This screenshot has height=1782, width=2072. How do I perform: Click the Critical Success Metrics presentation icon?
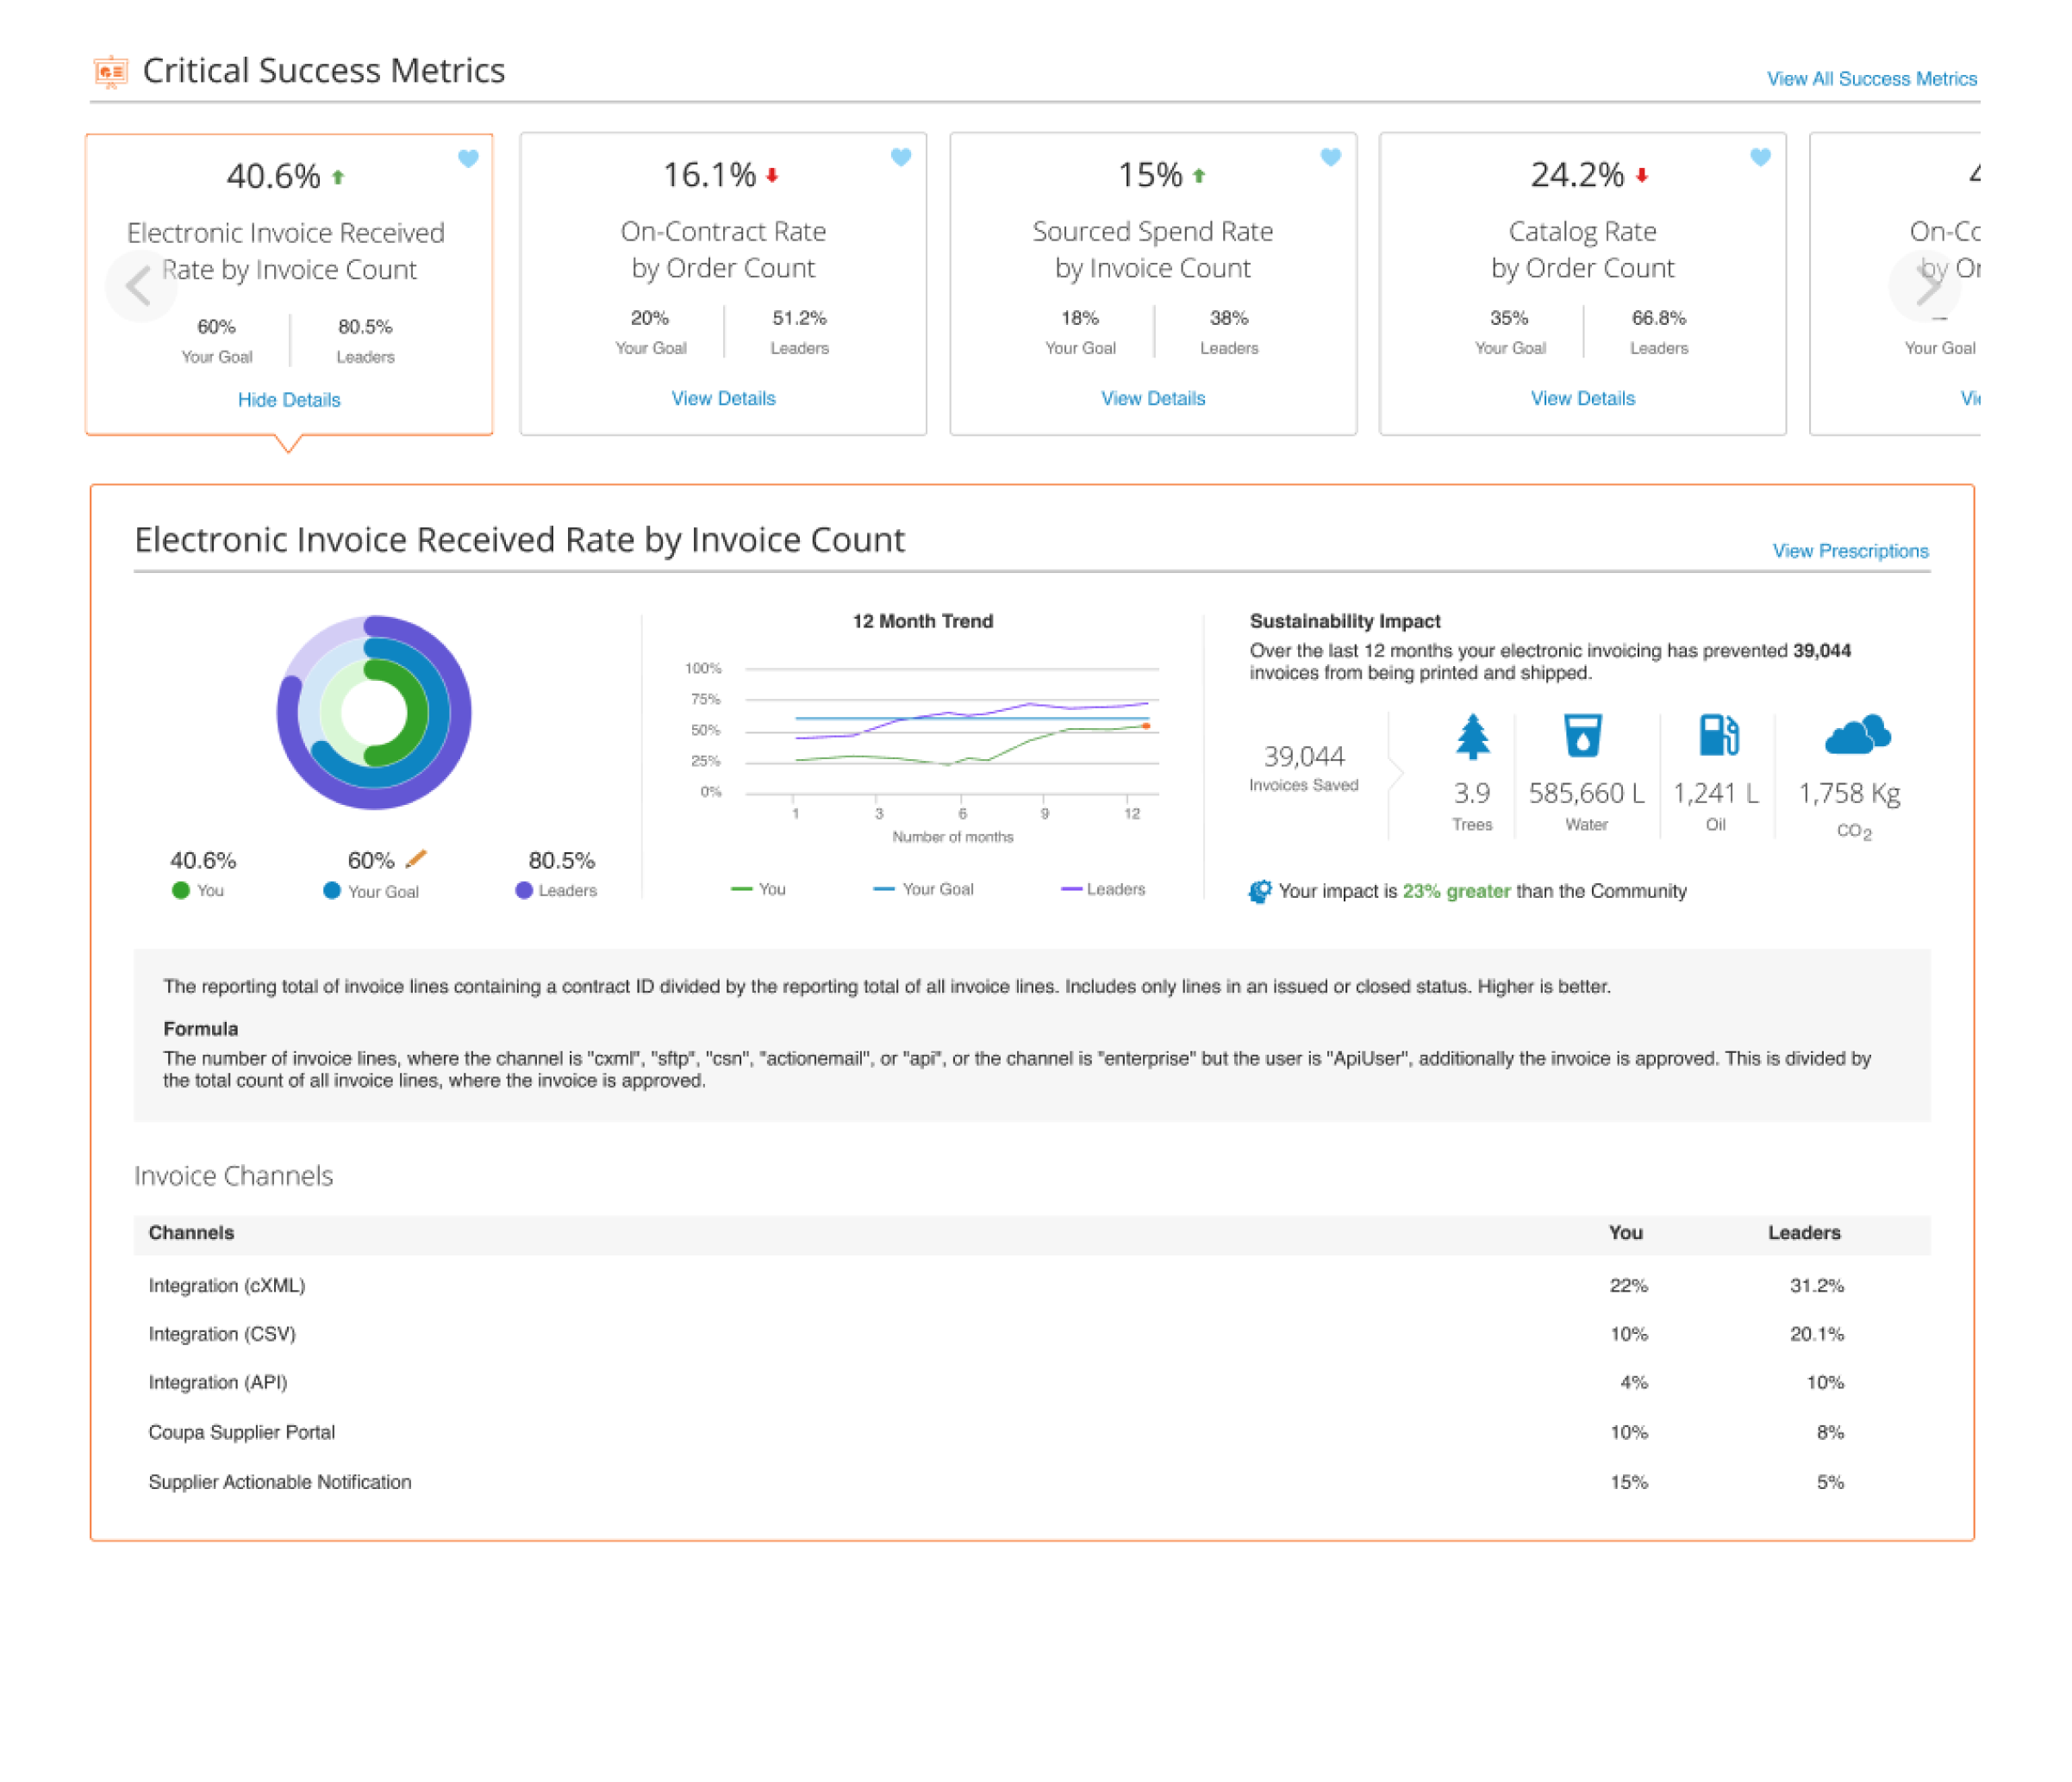pos(111,72)
